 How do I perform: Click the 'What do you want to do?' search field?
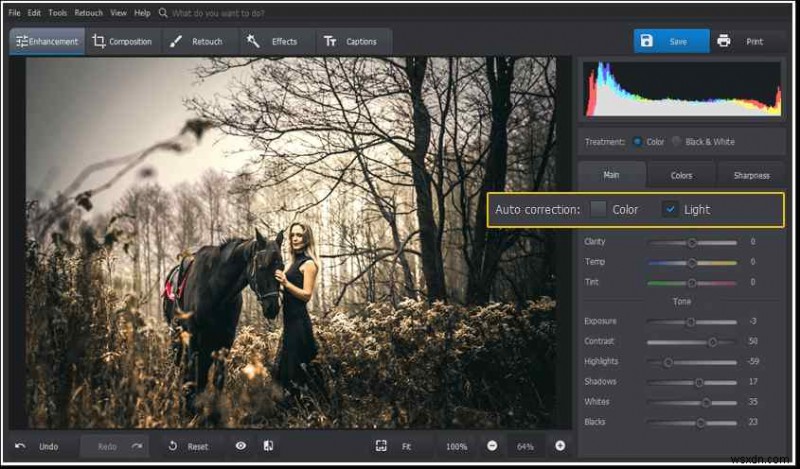tap(218, 13)
